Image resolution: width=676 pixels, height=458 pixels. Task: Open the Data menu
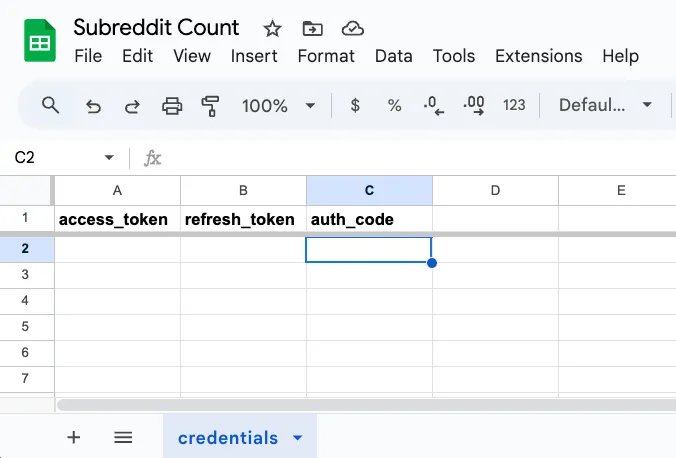(x=393, y=56)
